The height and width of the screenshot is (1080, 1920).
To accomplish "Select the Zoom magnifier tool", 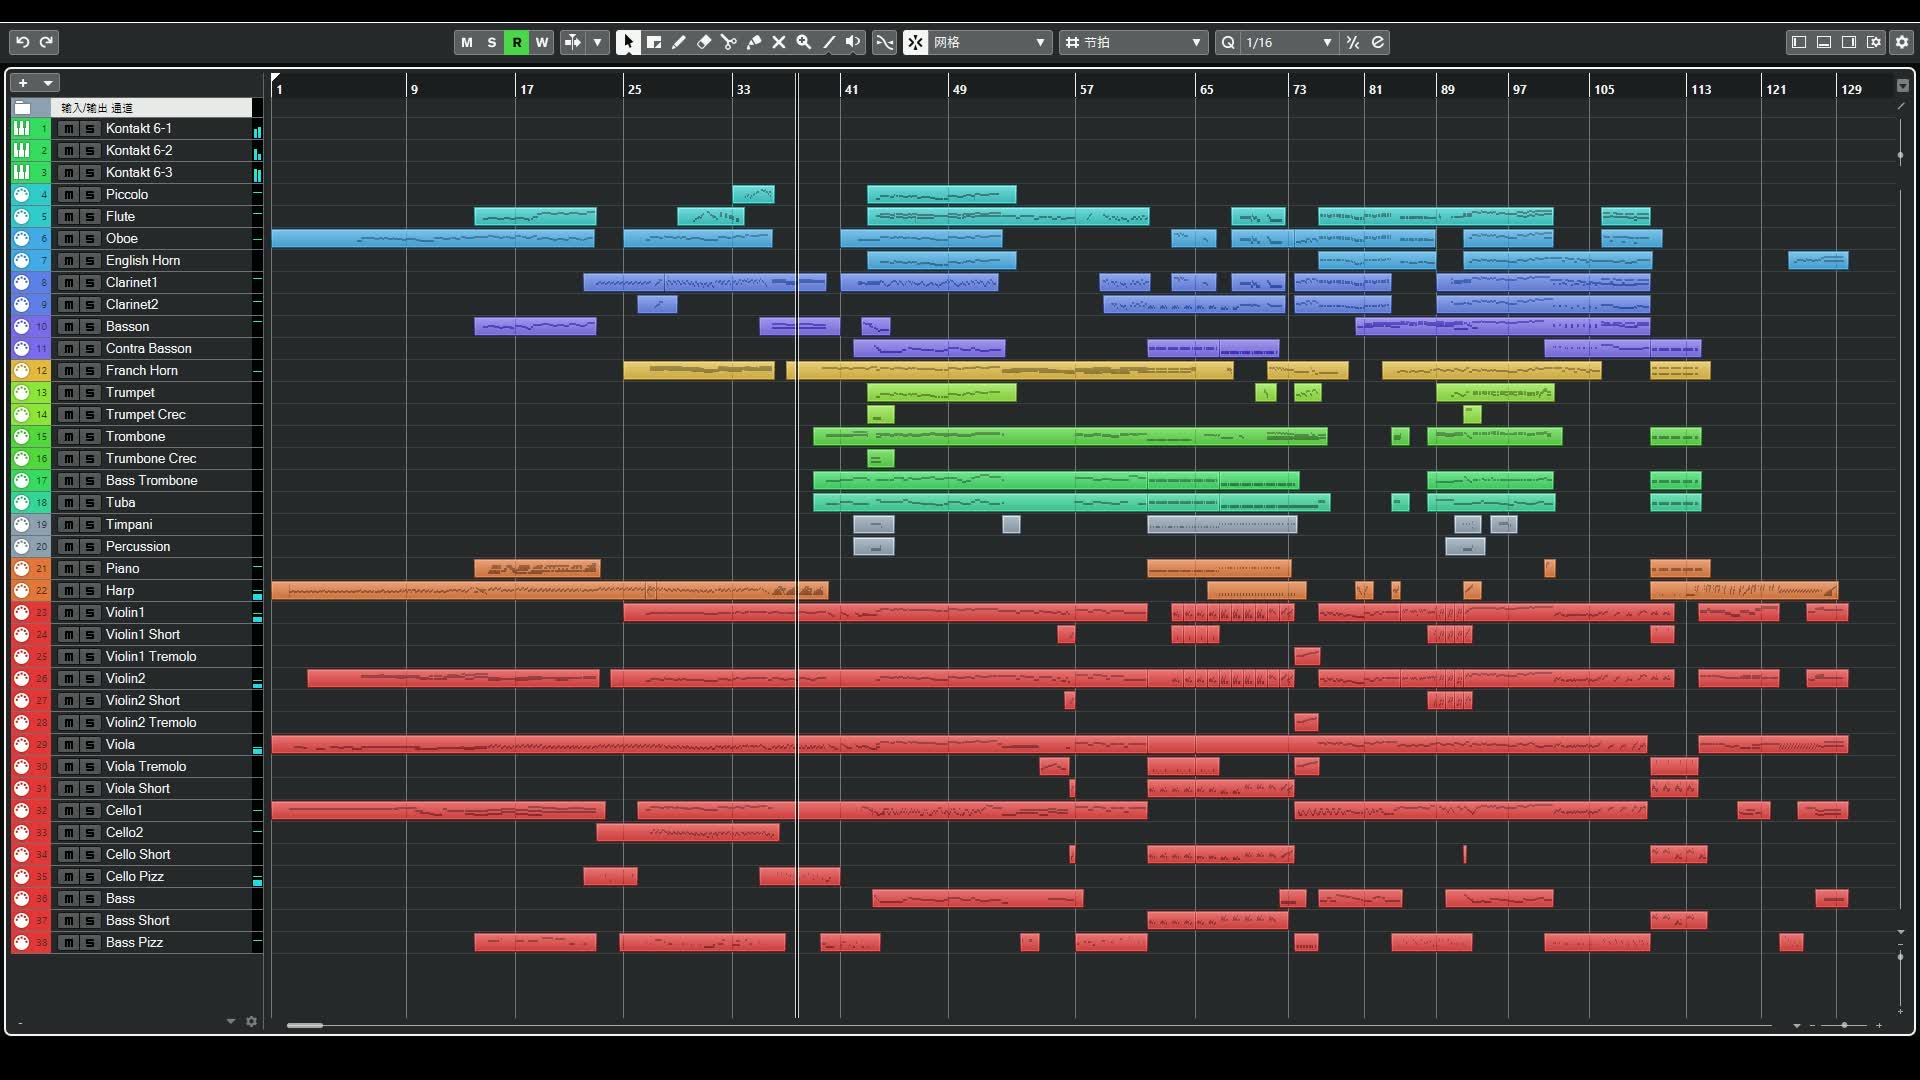I will coord(804,42).
